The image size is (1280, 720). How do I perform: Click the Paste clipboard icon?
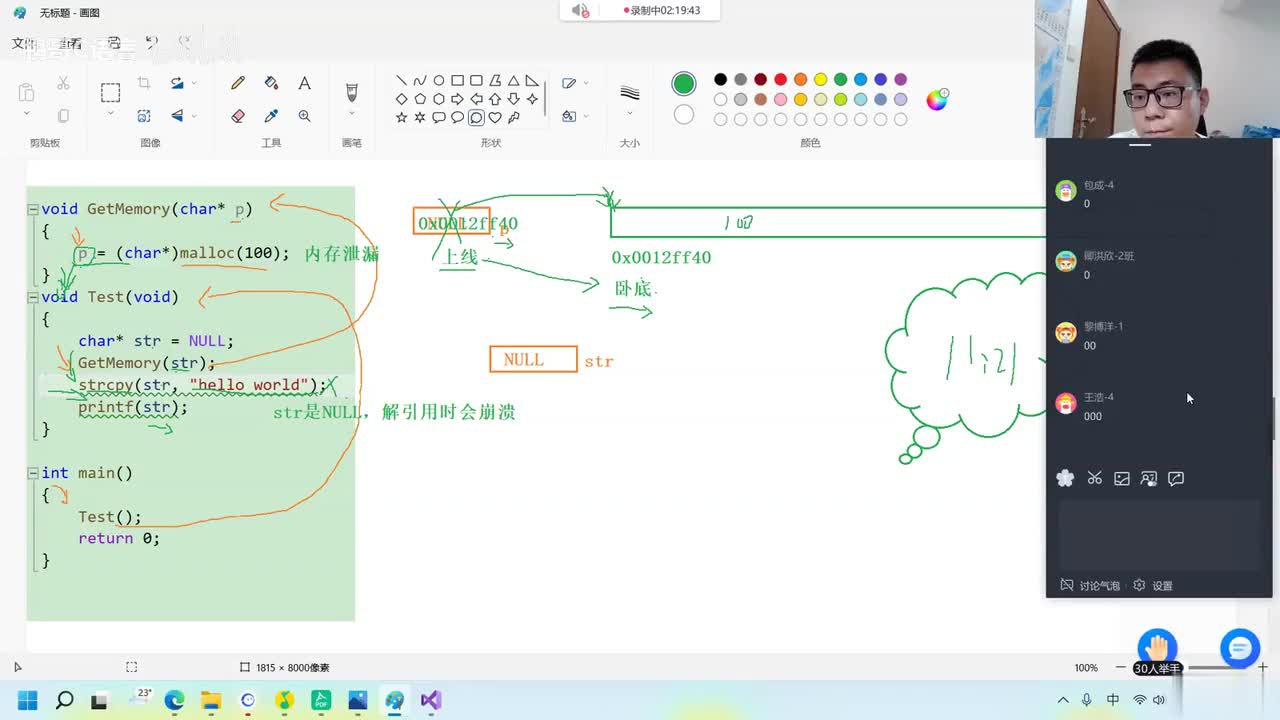click(x=27, y=93)
